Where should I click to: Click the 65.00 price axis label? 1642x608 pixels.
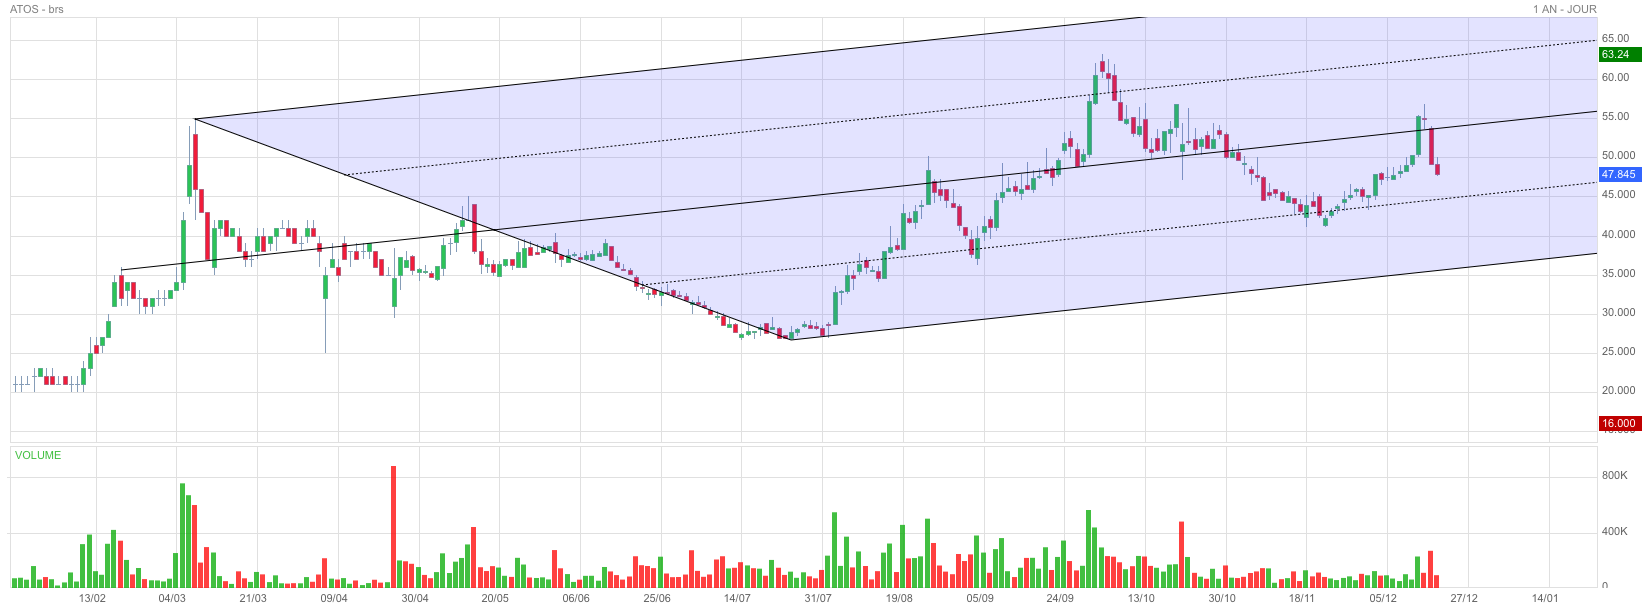1615,38
